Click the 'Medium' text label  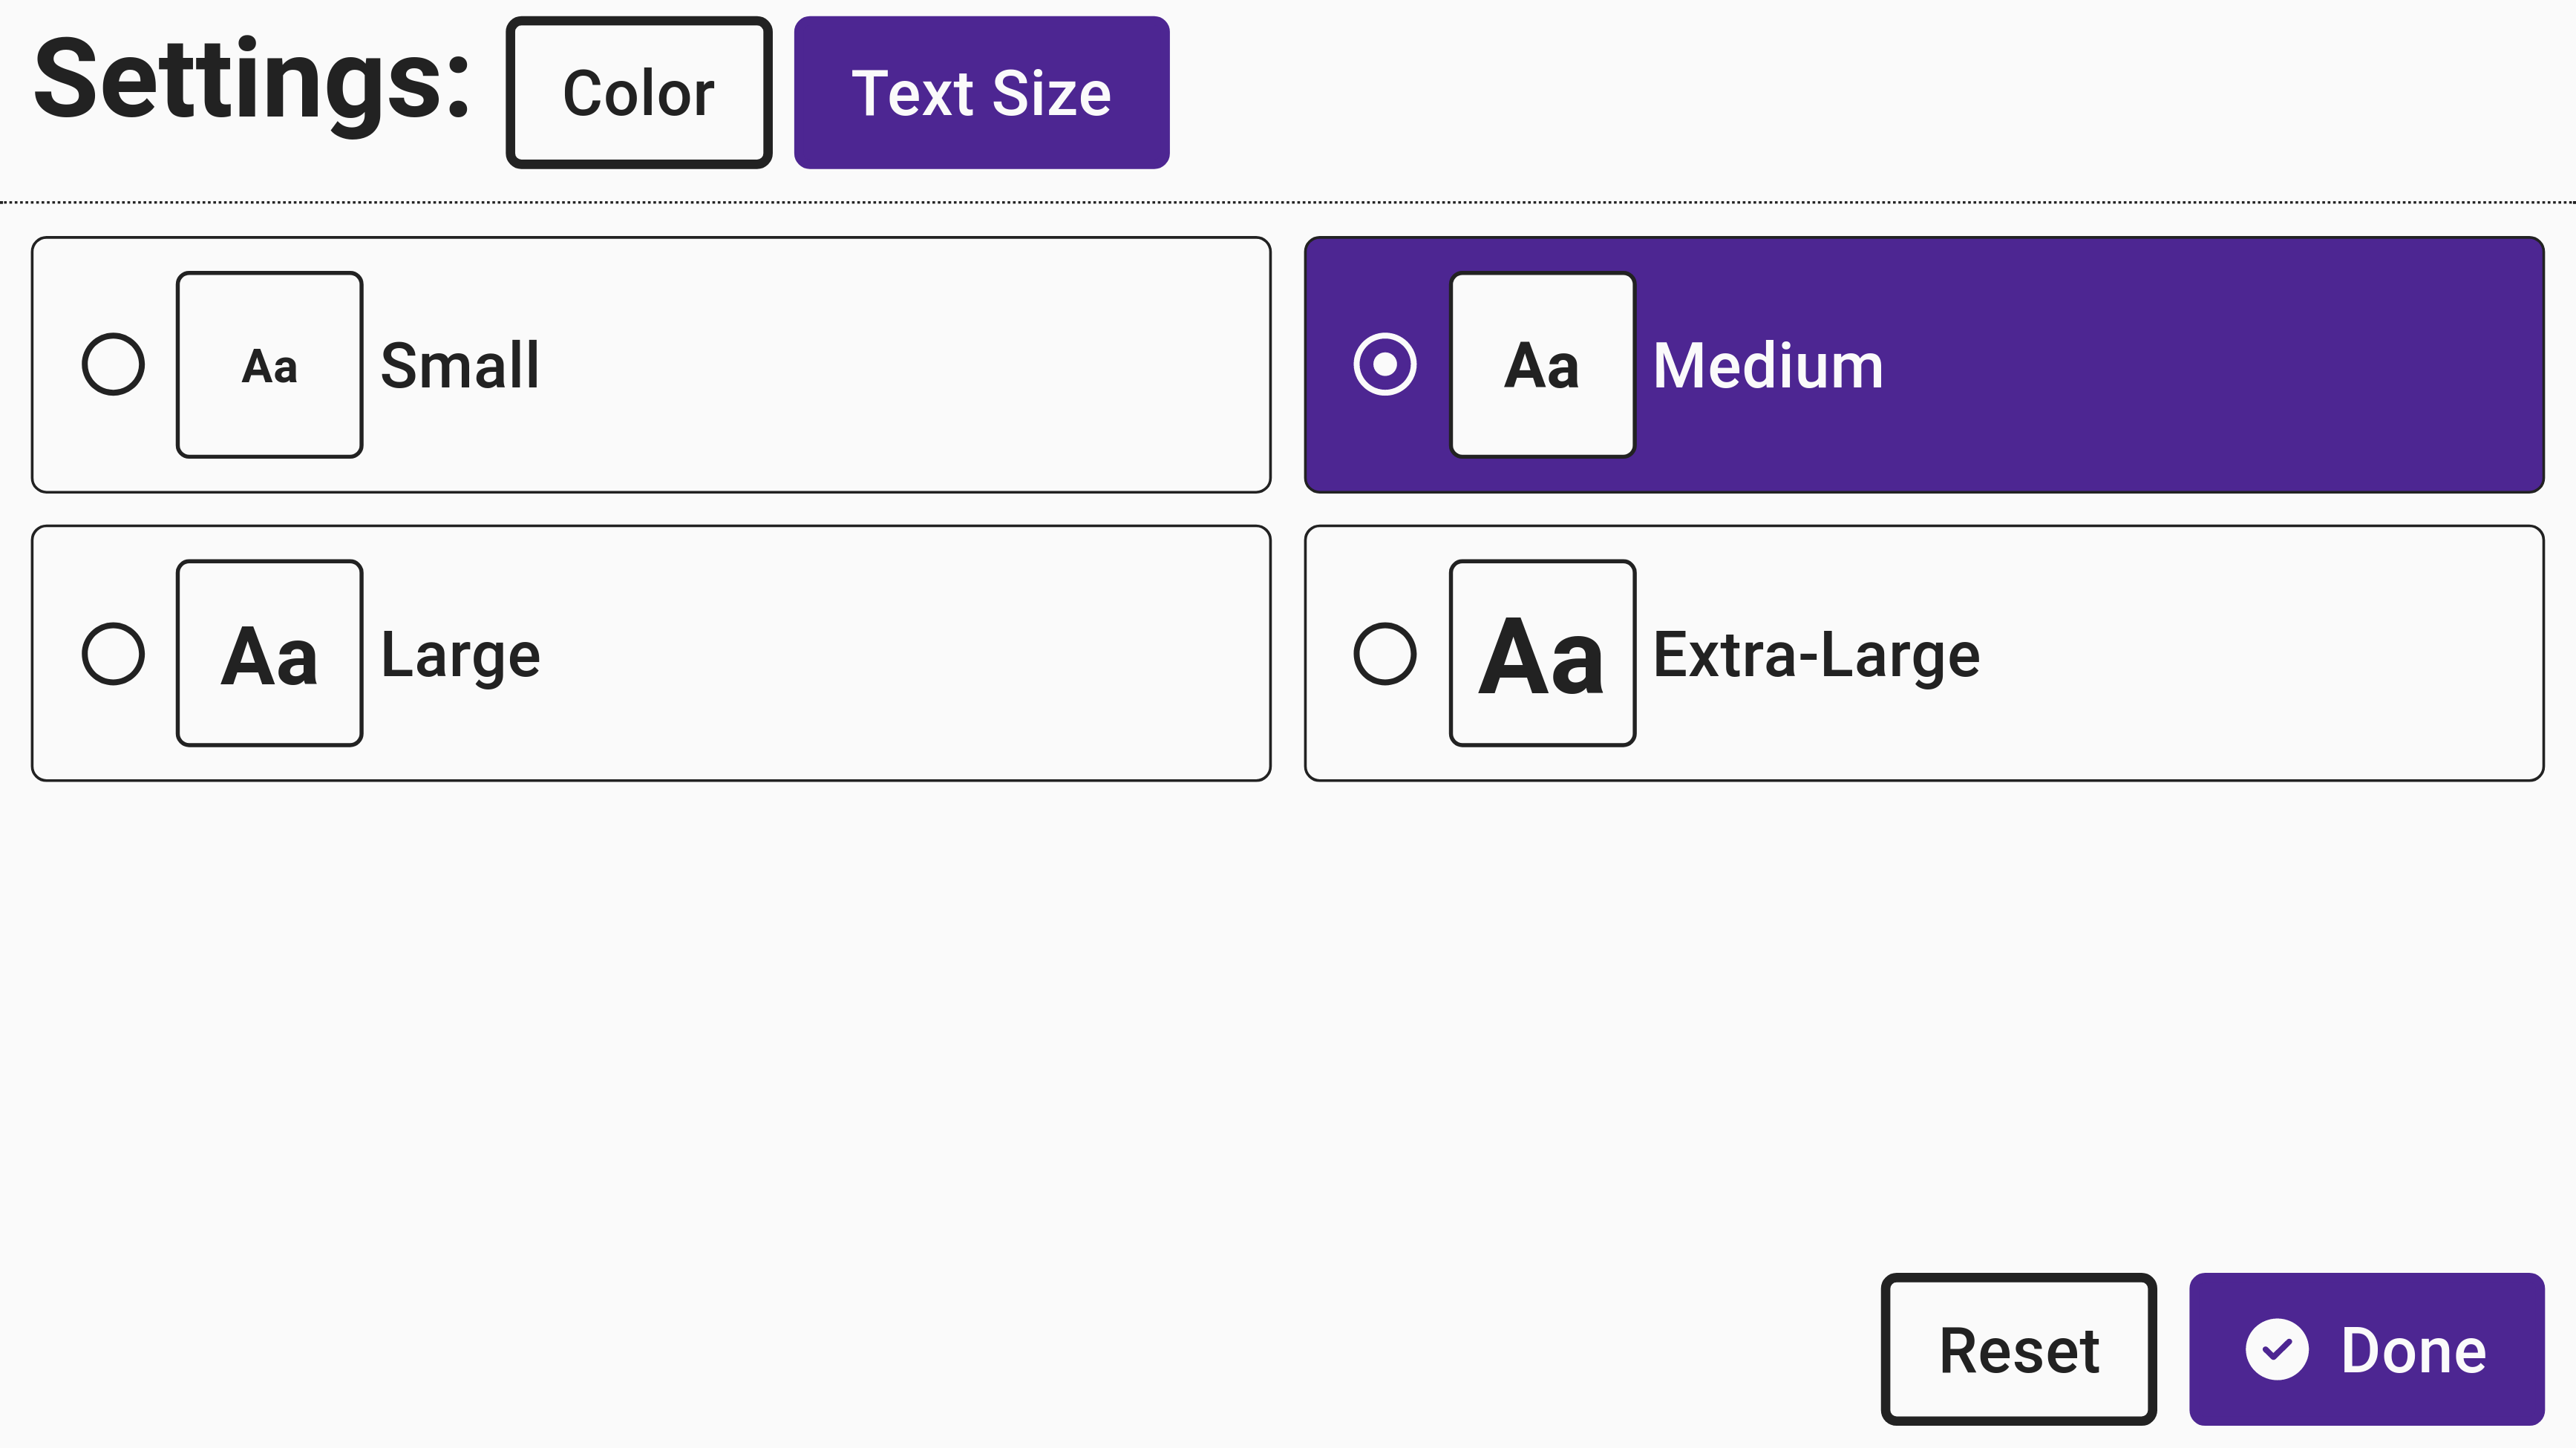(1768, 365)
